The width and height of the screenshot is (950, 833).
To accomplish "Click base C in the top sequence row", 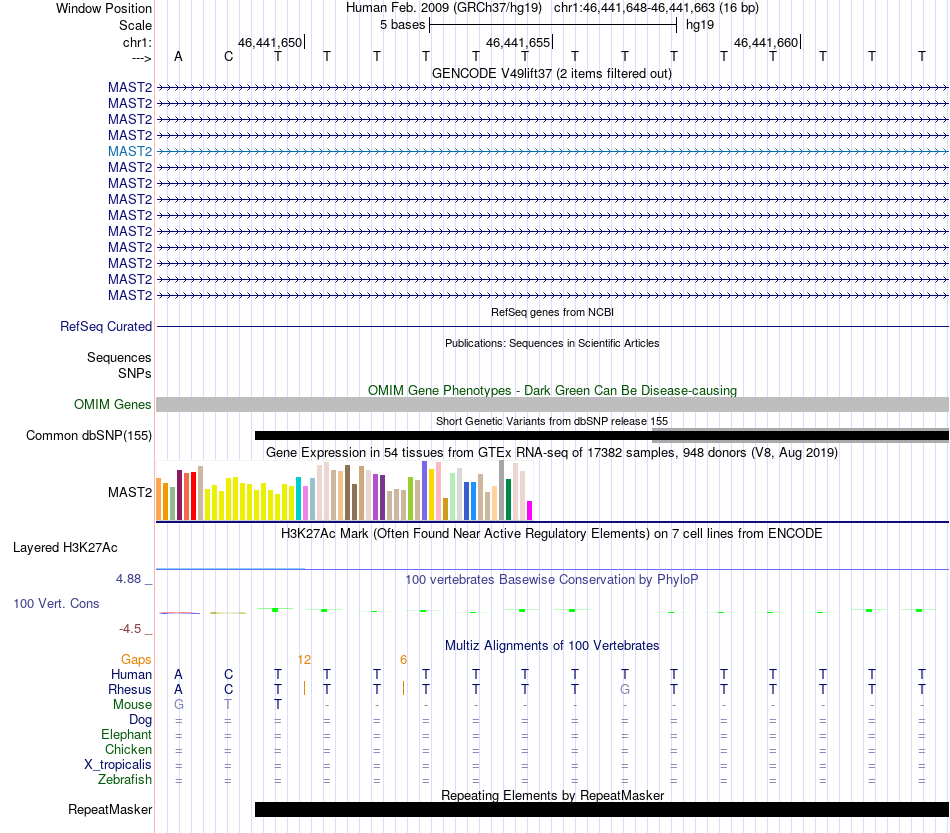I will pyautogui.click(x=228, y=56).
